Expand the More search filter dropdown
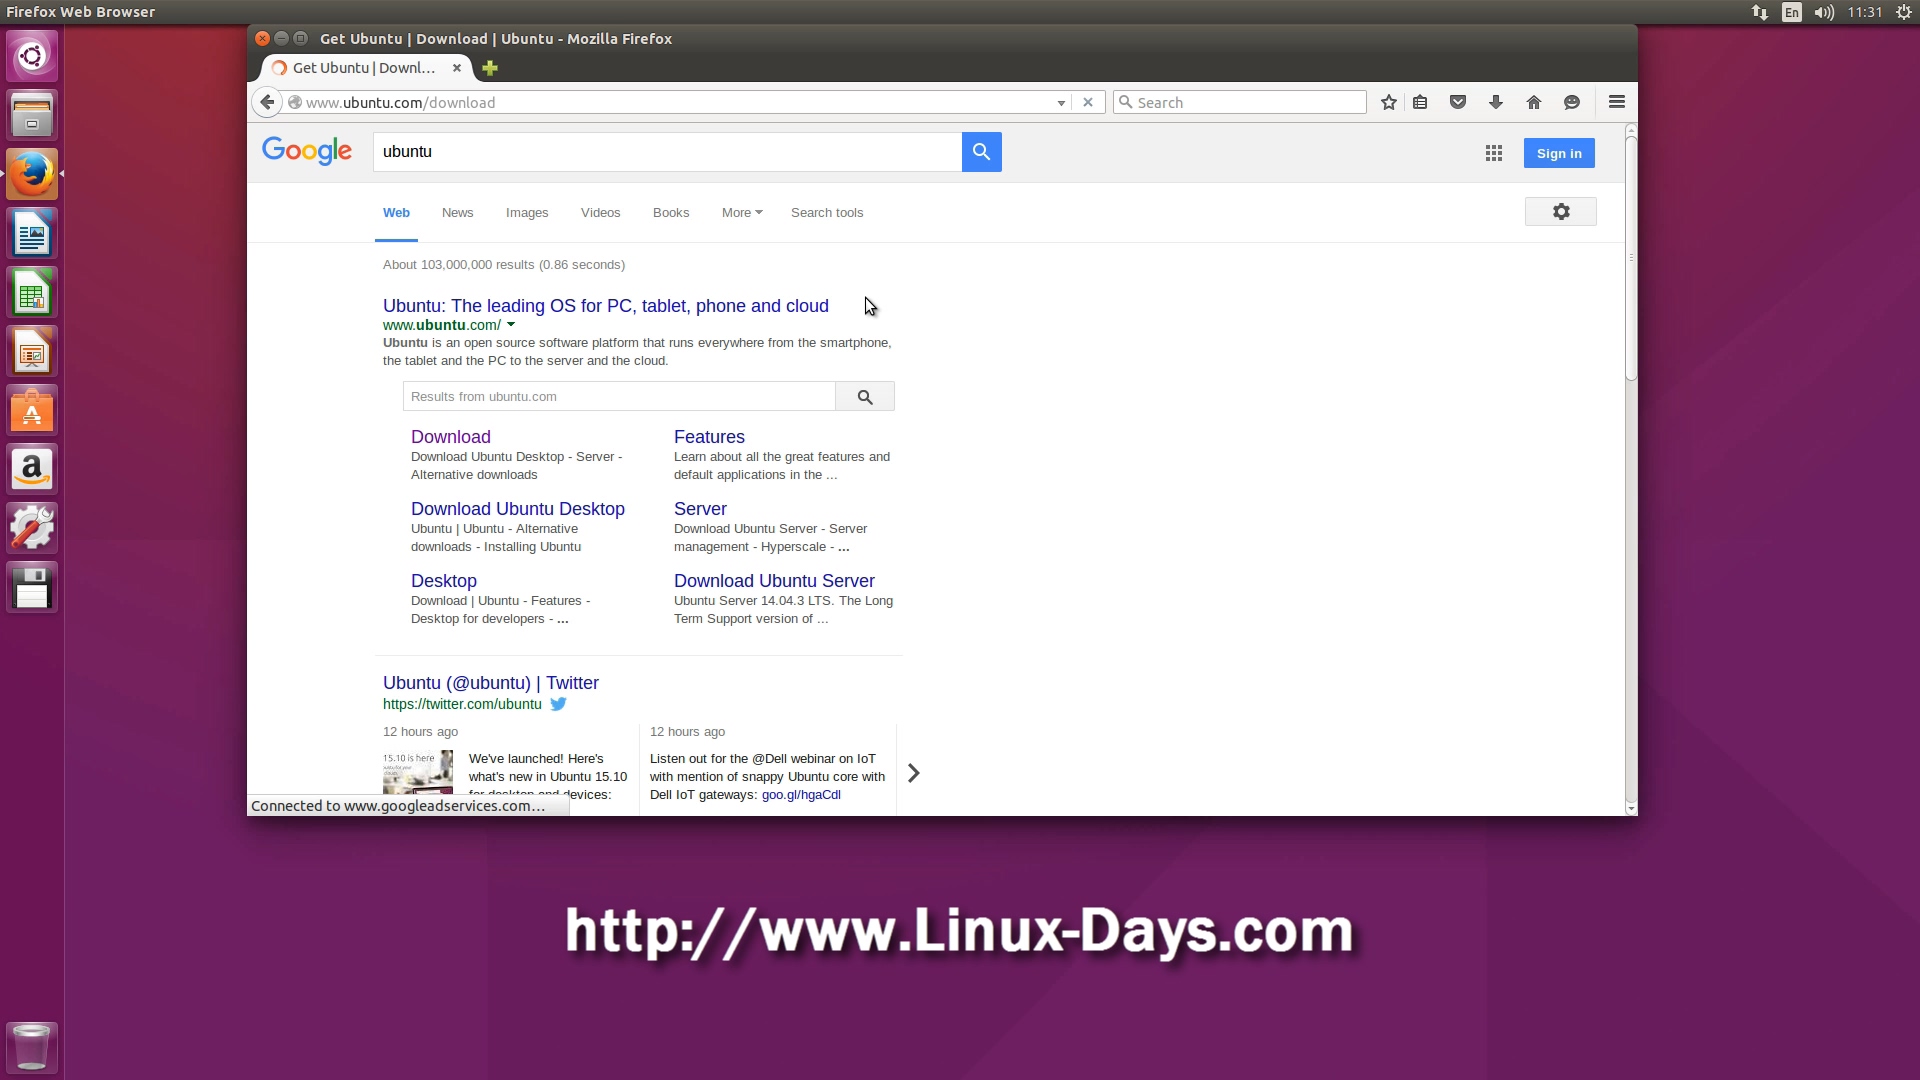 [x=742, y=213]
